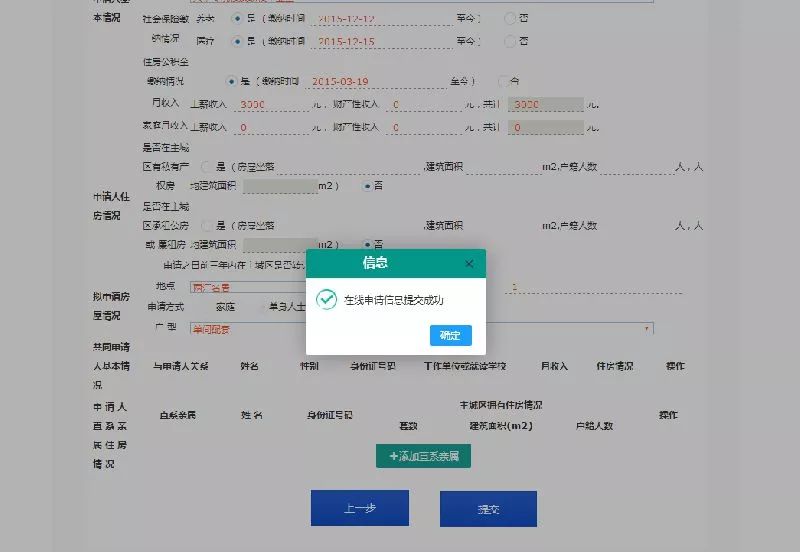Click the 建筑面积(m2) column header

click(501, 425)
